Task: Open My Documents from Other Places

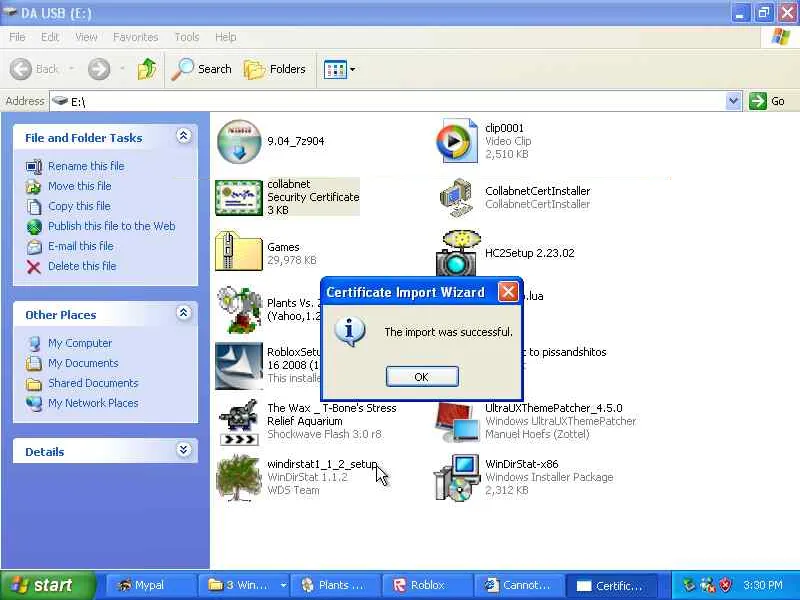Action: pos(83,363)
